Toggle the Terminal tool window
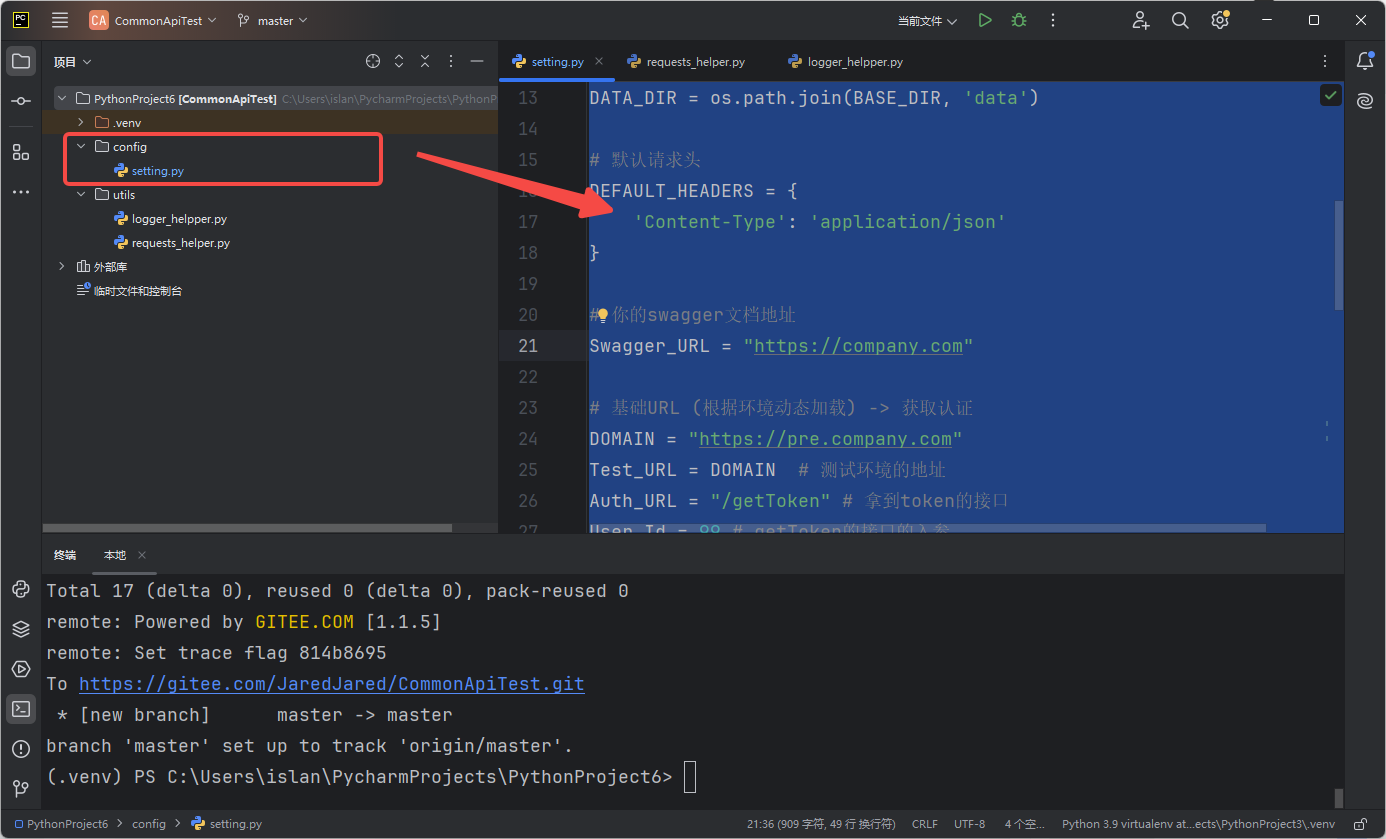This screenshot has height=839, width=1386. click(21, 709)
